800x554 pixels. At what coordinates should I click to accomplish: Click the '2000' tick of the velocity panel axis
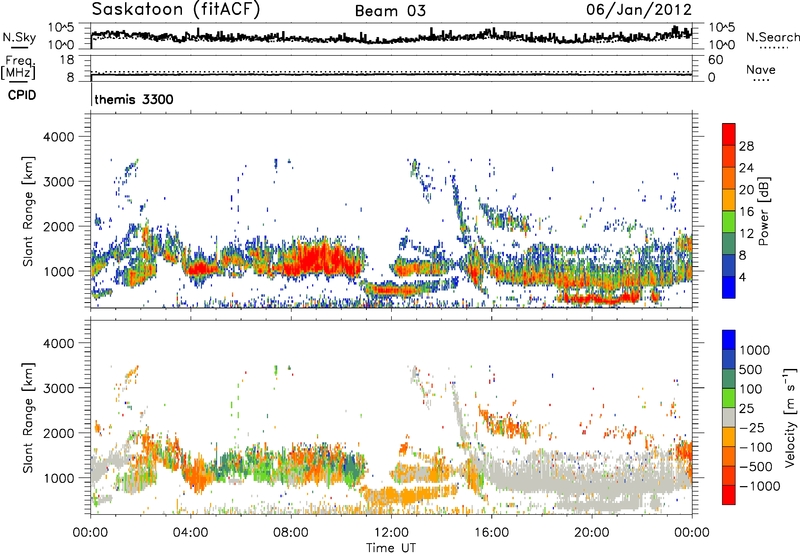click(59, 433)
